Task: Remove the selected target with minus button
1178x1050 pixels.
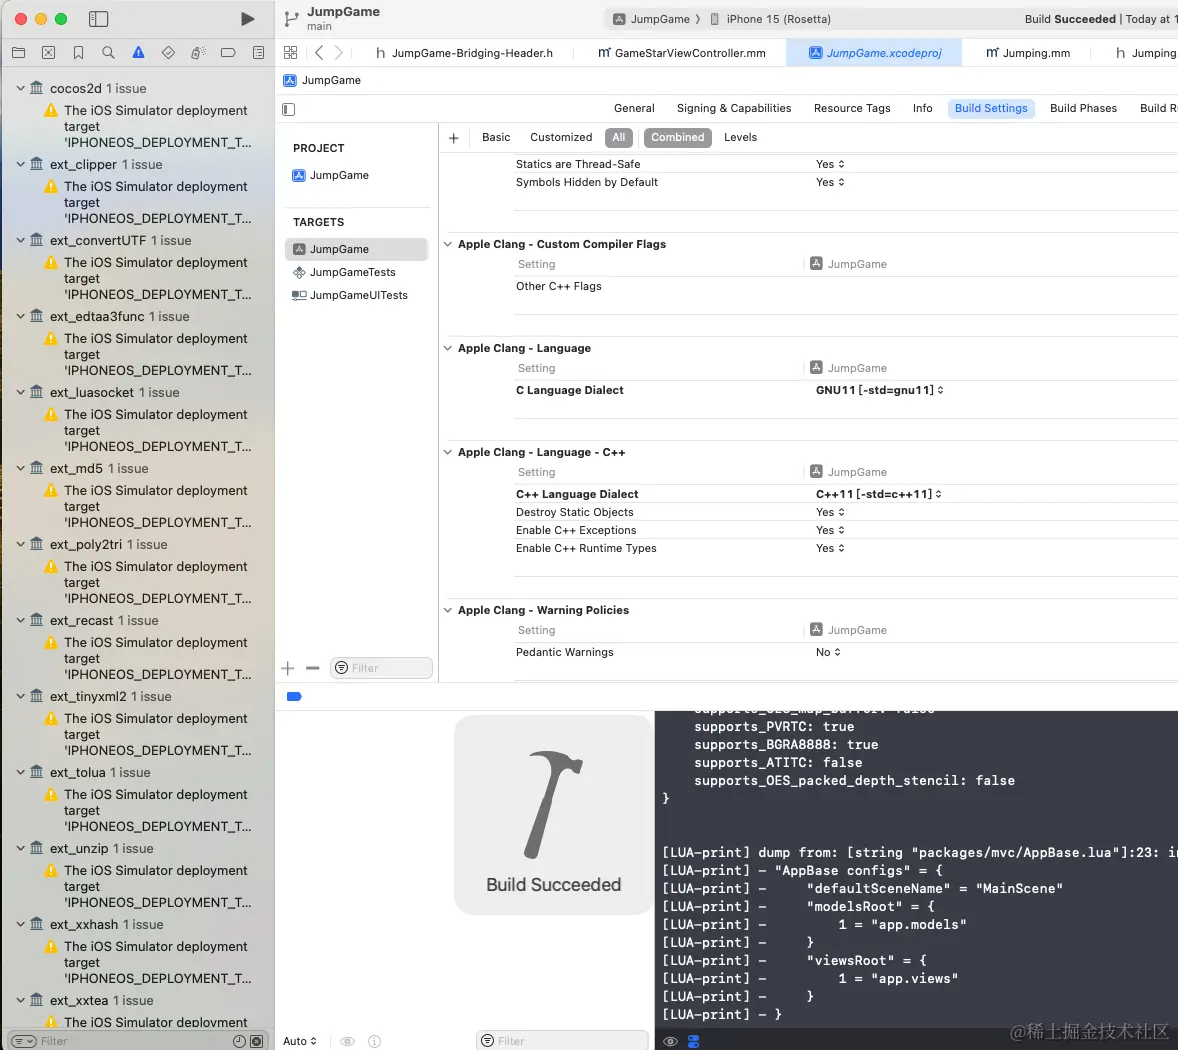Action: (313, 668)
